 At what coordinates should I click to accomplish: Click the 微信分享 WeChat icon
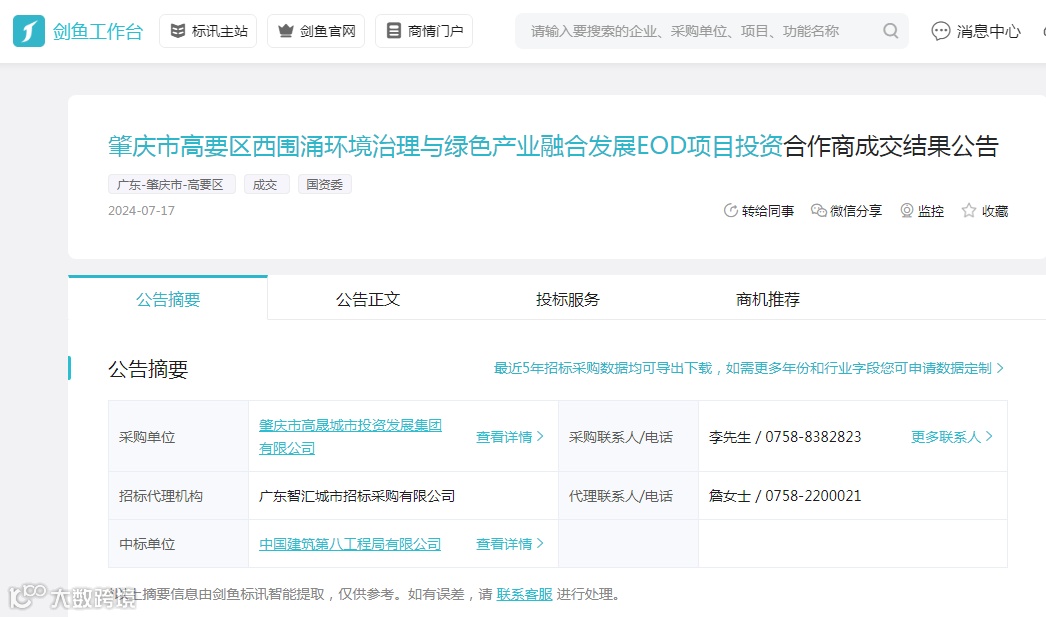pyautogui.click(x=819, y=211)
